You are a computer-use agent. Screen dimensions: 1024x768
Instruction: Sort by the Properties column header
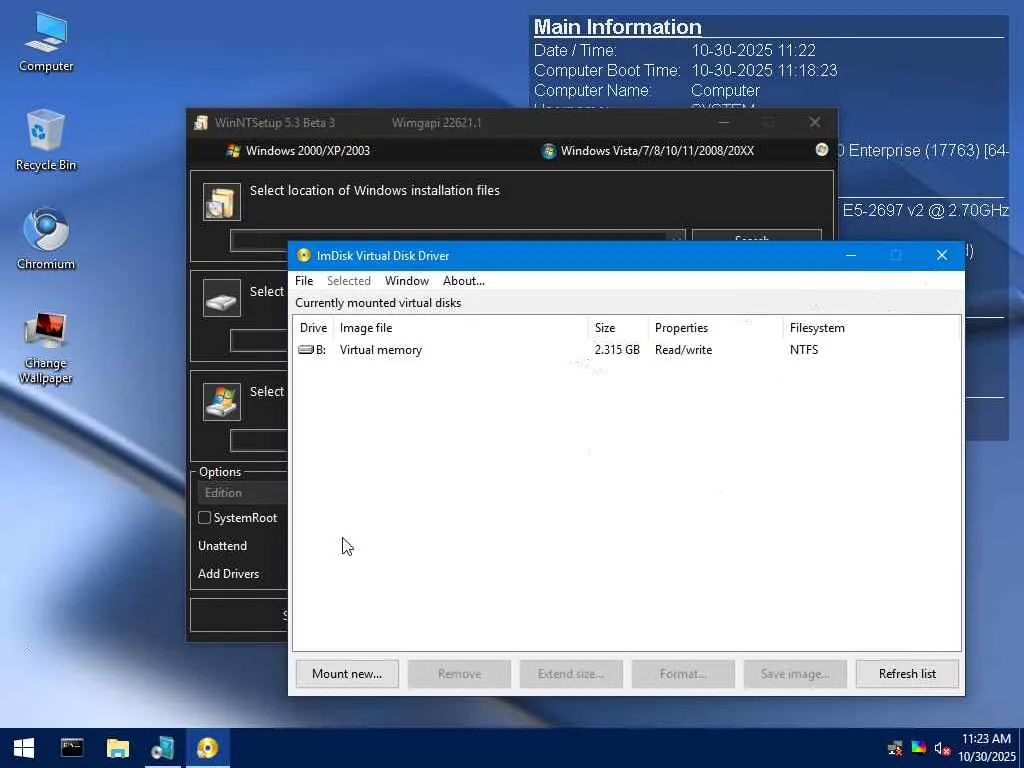(x=716, y=328)
